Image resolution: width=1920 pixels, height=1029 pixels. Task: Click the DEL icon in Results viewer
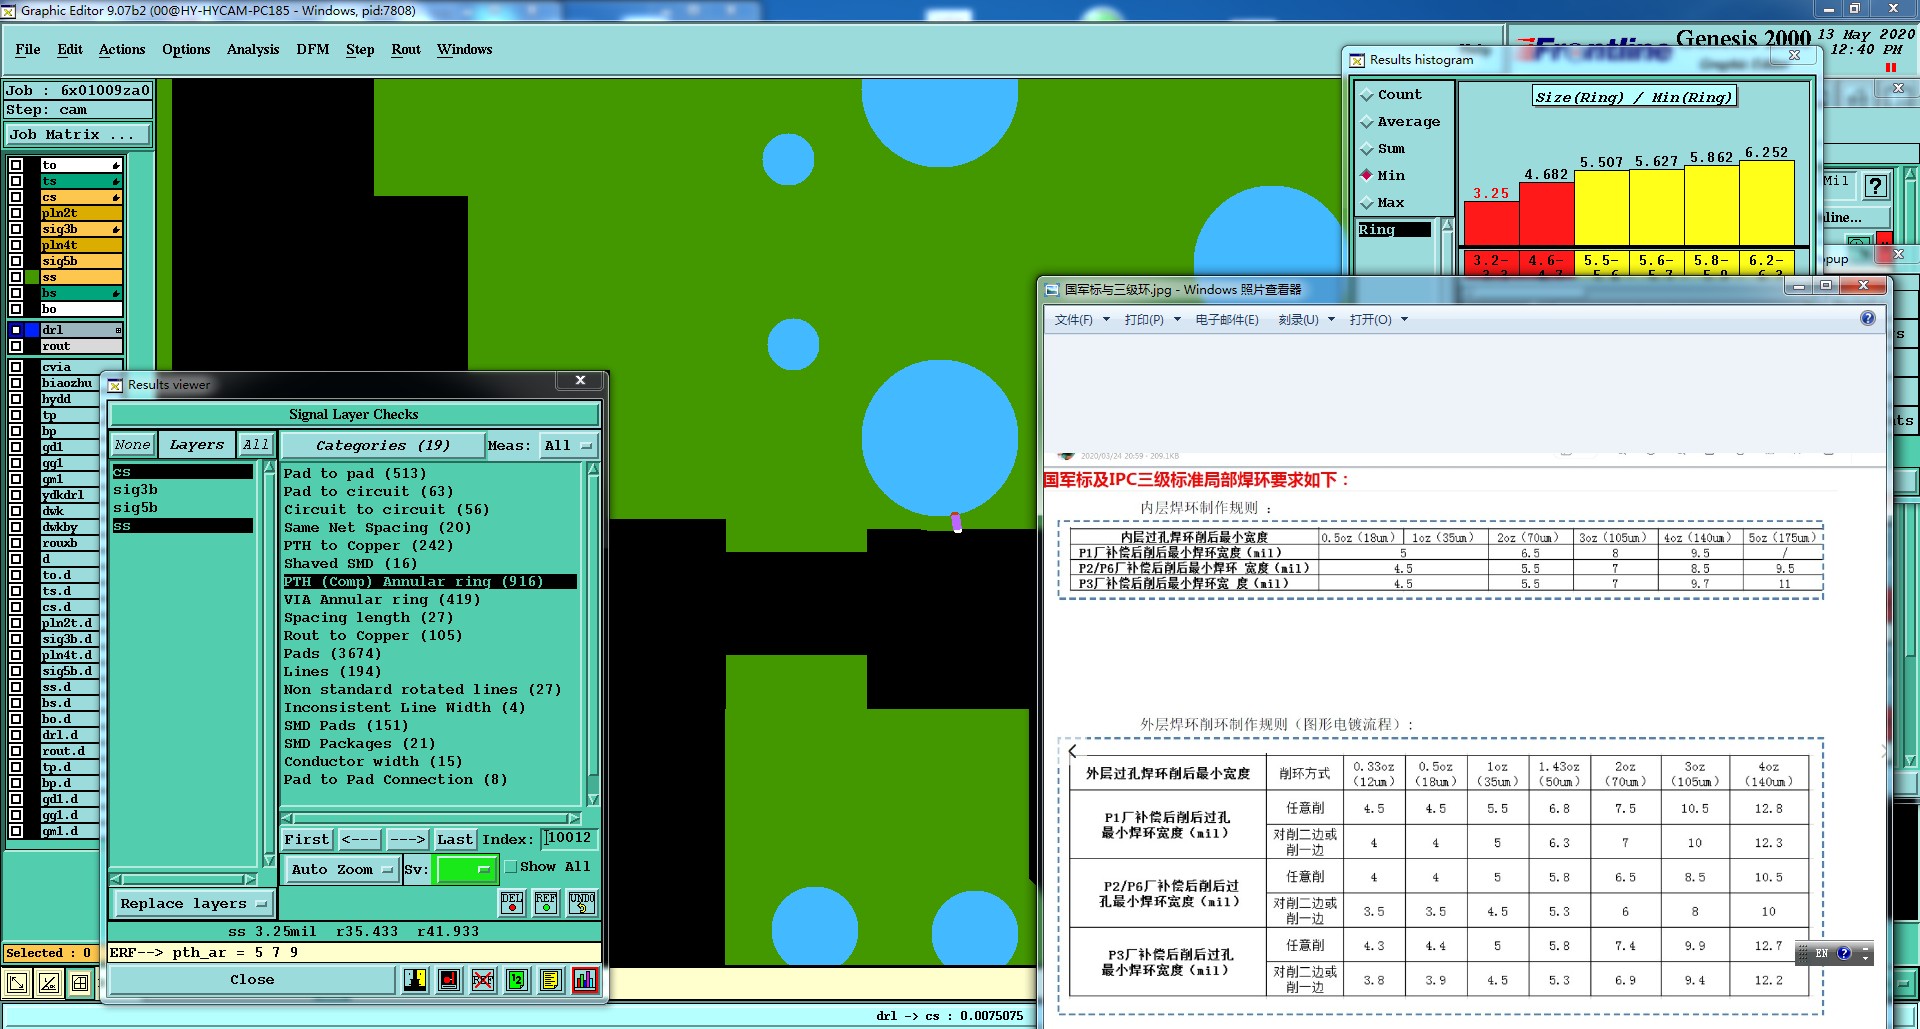click(512, 902)
